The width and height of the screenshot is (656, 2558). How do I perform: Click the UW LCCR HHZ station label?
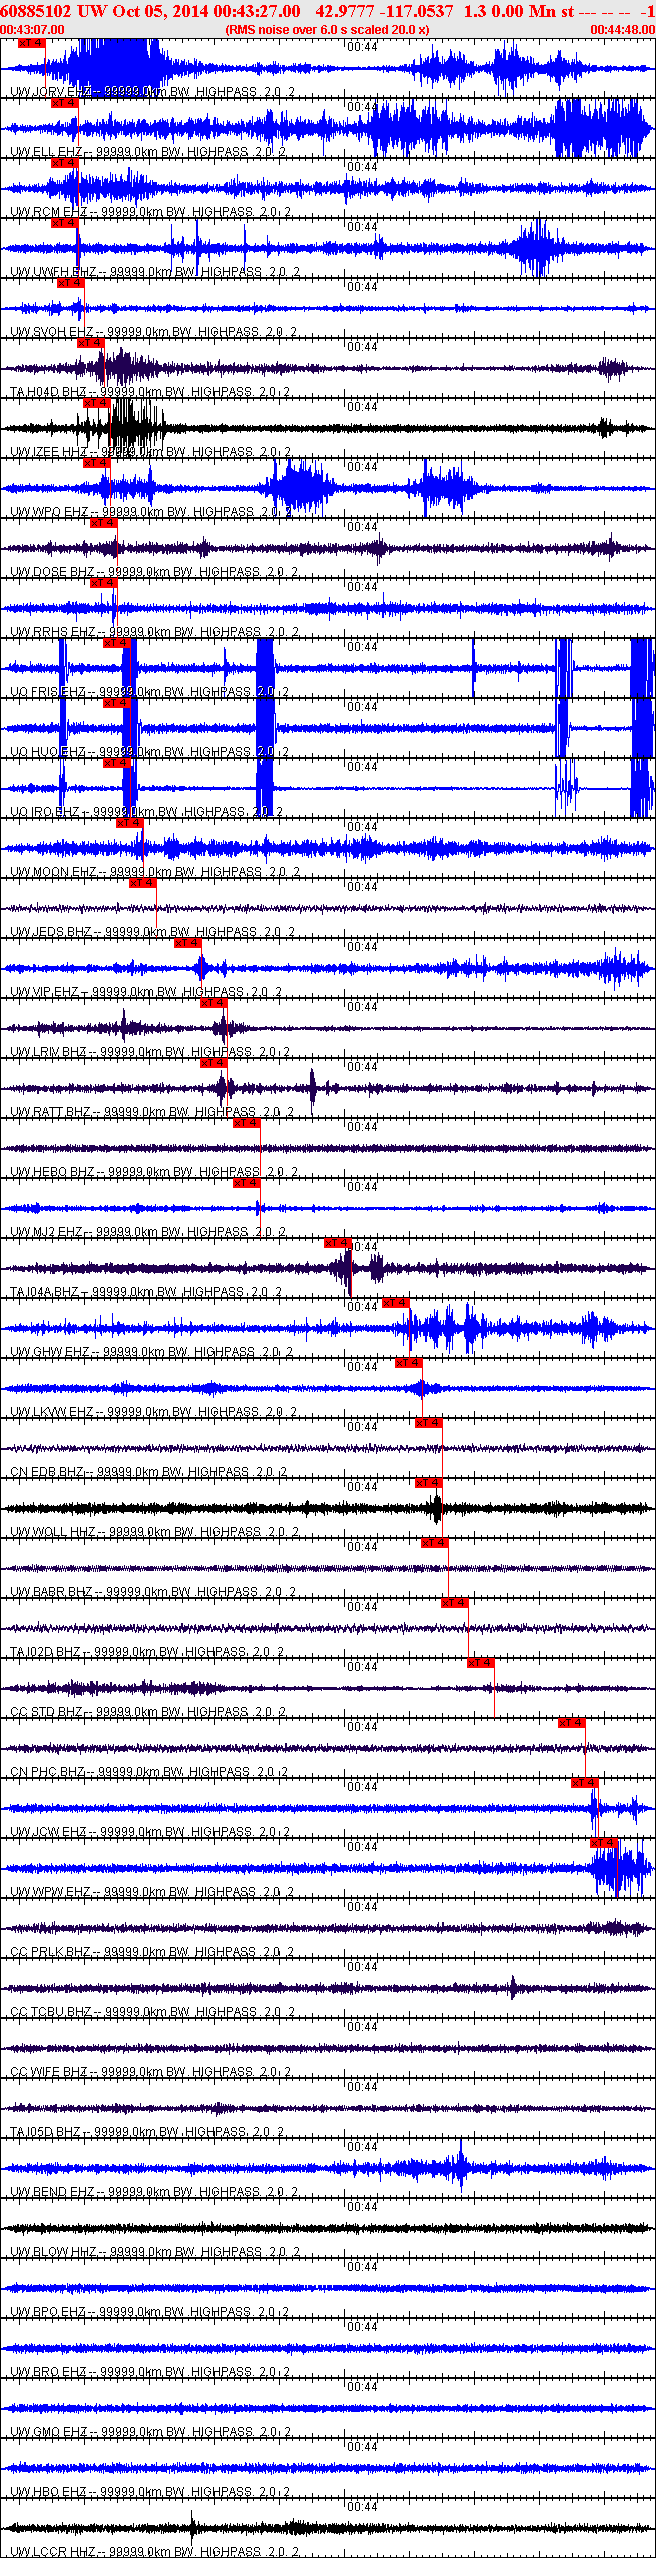tap(53, 2552)
